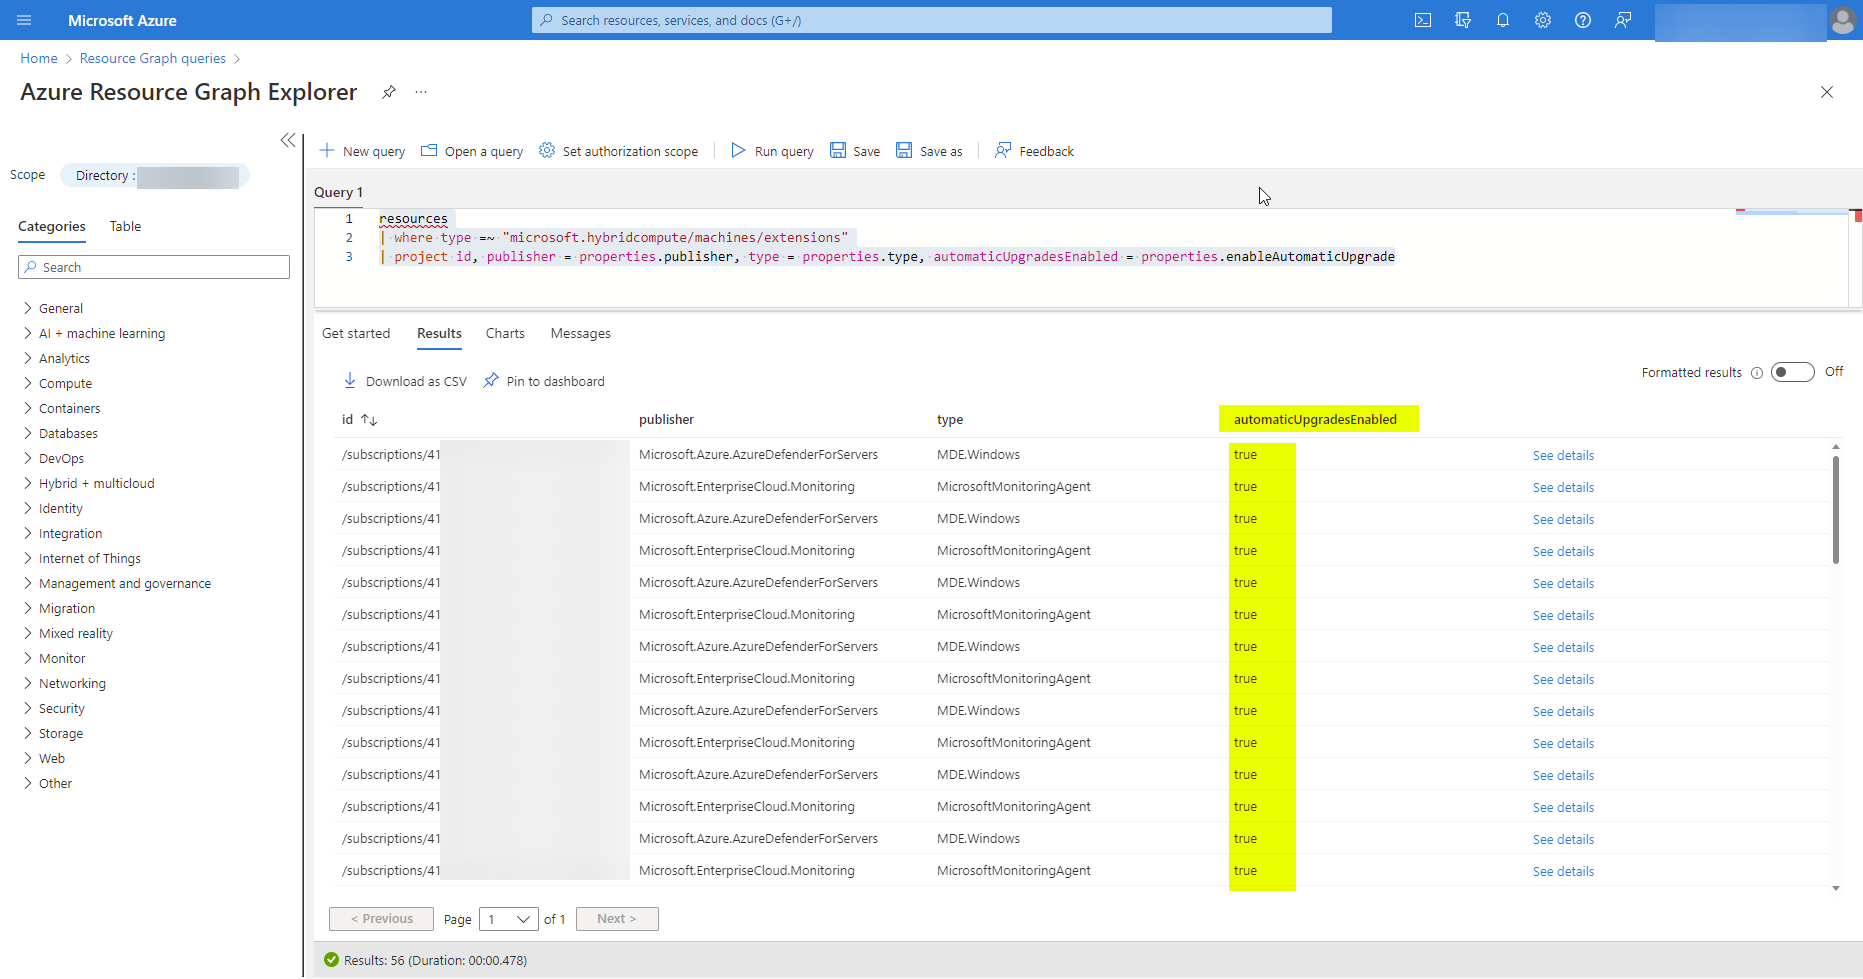This screenshot has height=979, width=1863.
Task: Click the Microsoft Azure logo text
Action: (122, 20)
